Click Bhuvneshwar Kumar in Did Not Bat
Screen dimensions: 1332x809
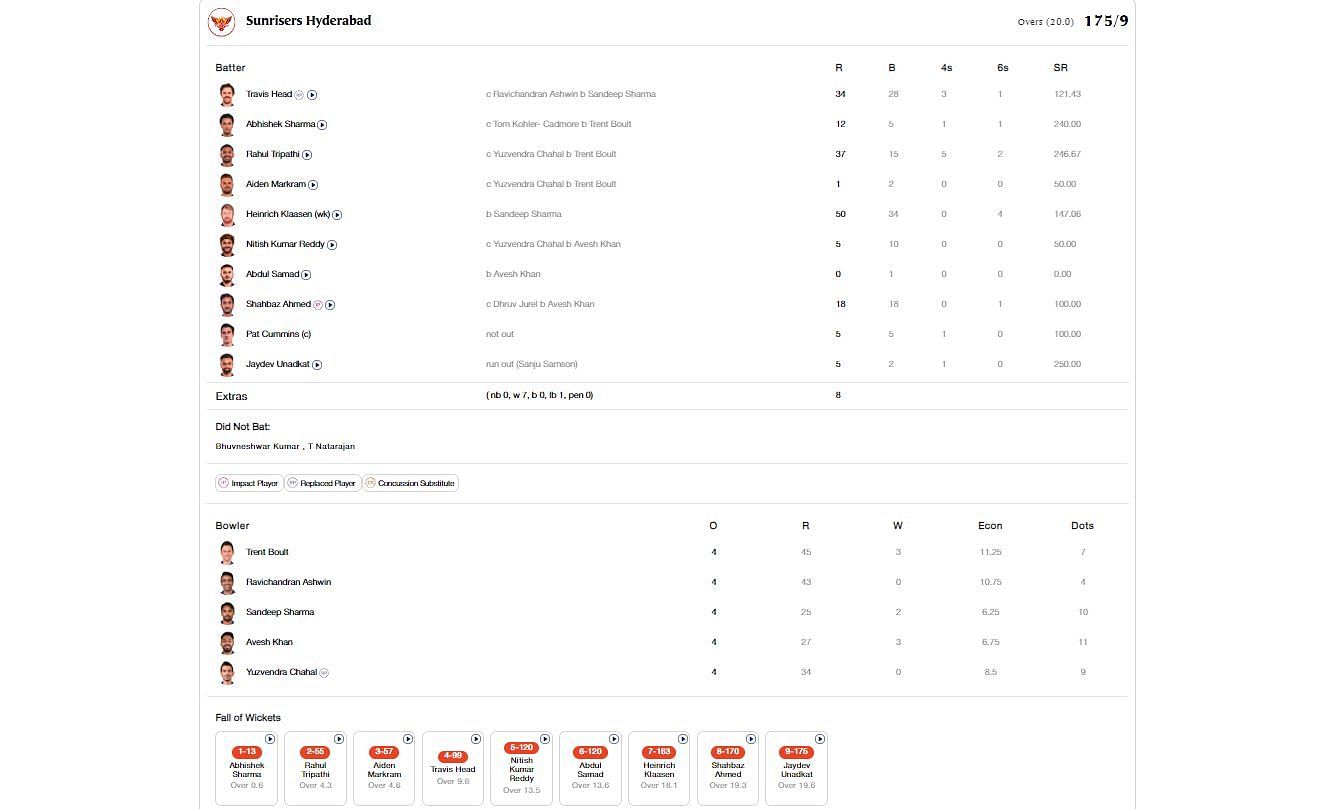(x=257, y=447)
